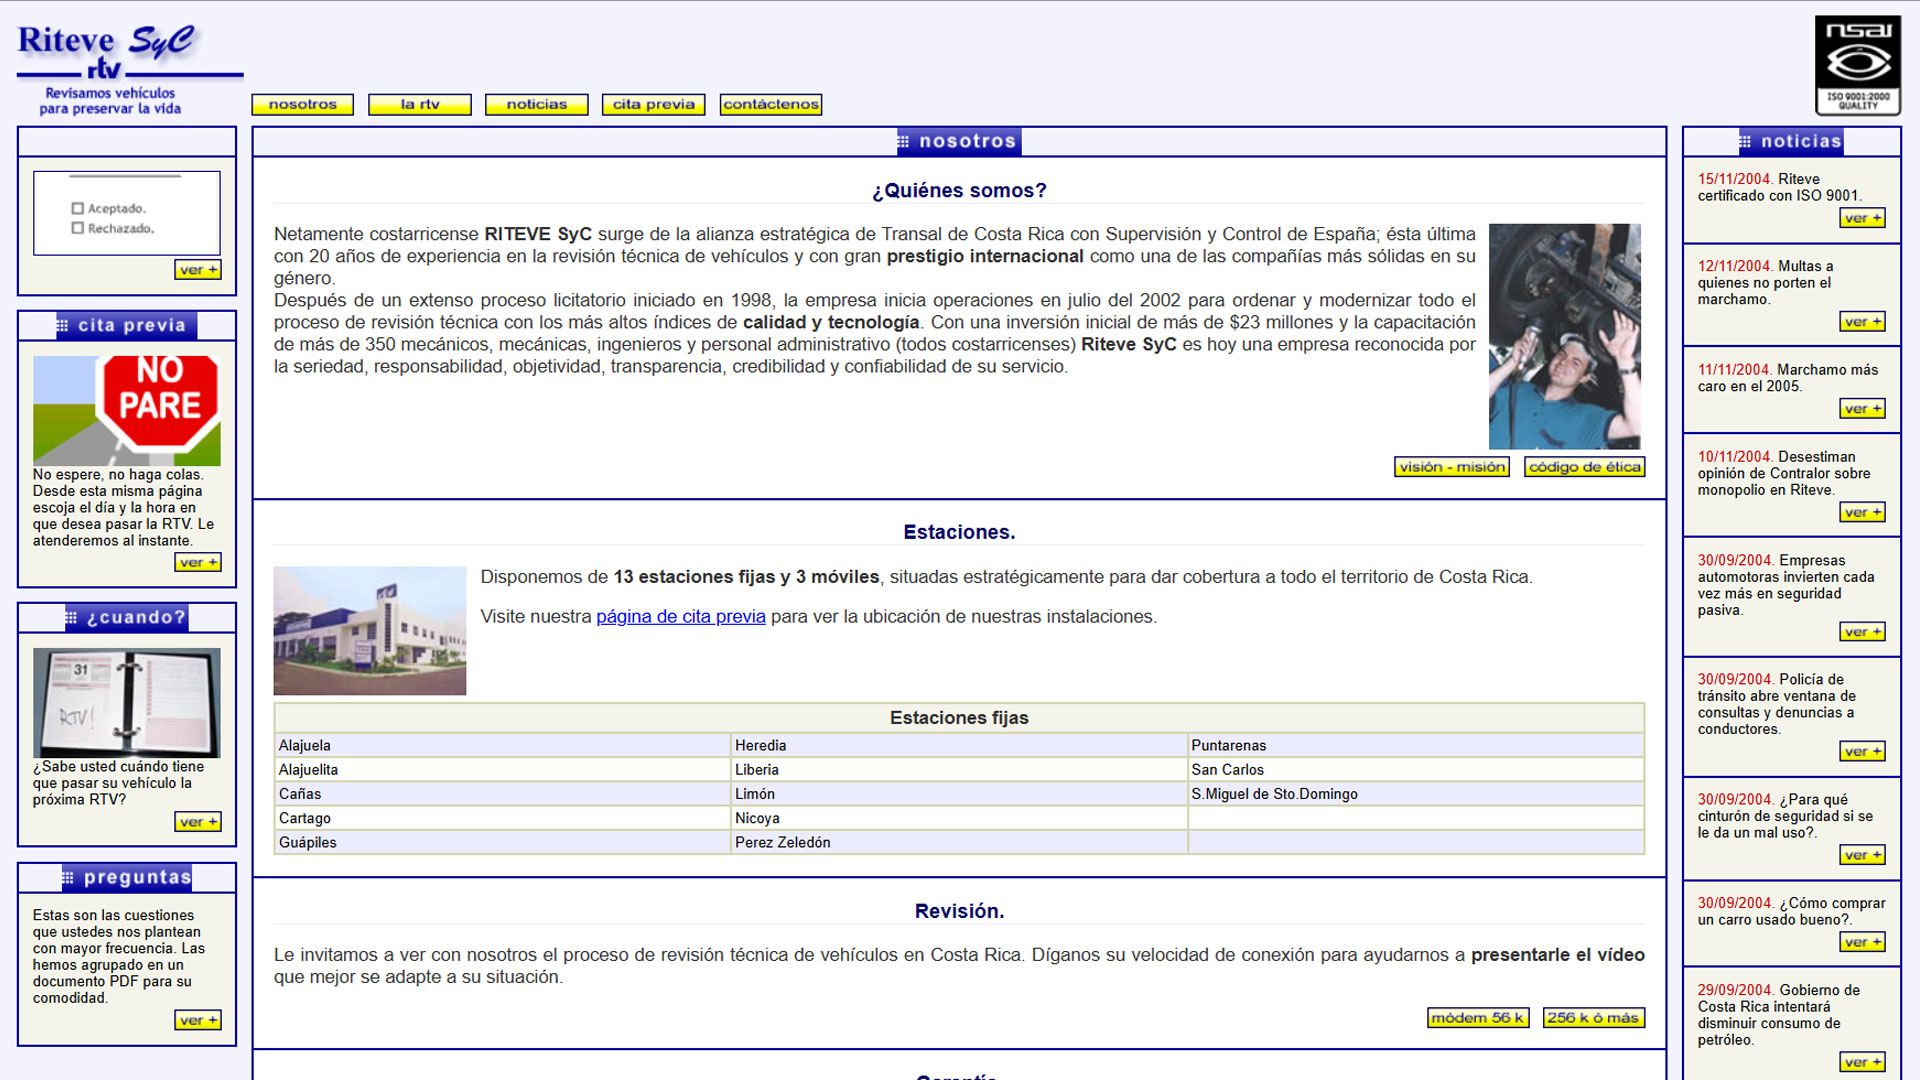This screenshot has height=1080, width=1920.
Task: Open the la rtv menu item
Action: [x=419, y=105]
